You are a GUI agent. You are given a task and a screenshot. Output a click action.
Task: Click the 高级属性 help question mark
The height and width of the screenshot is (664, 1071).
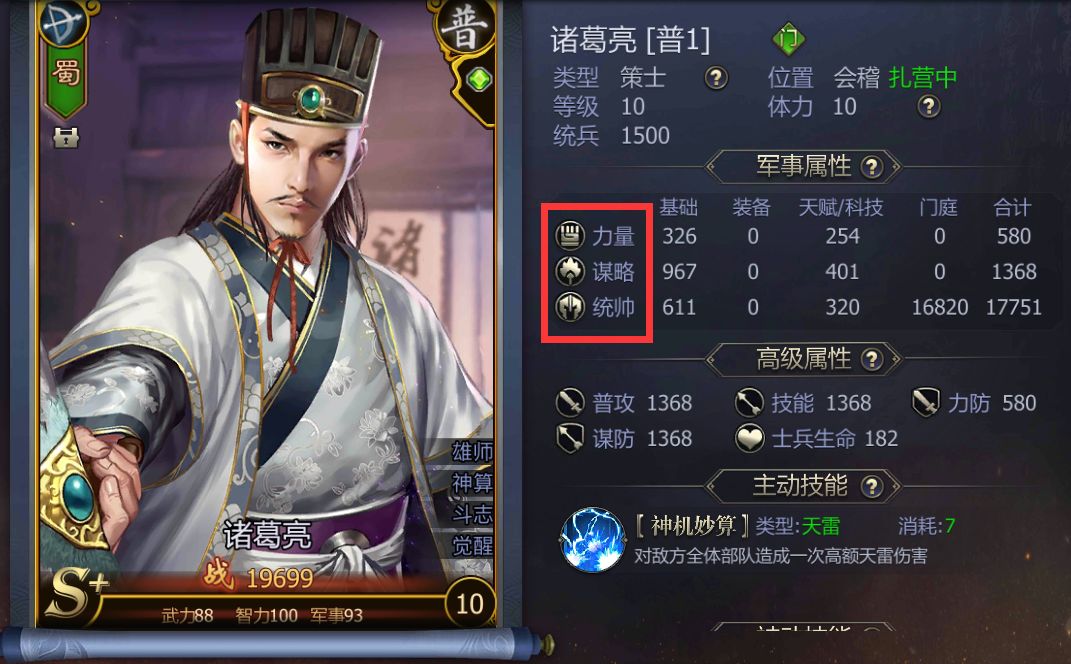tap(872, 360)
